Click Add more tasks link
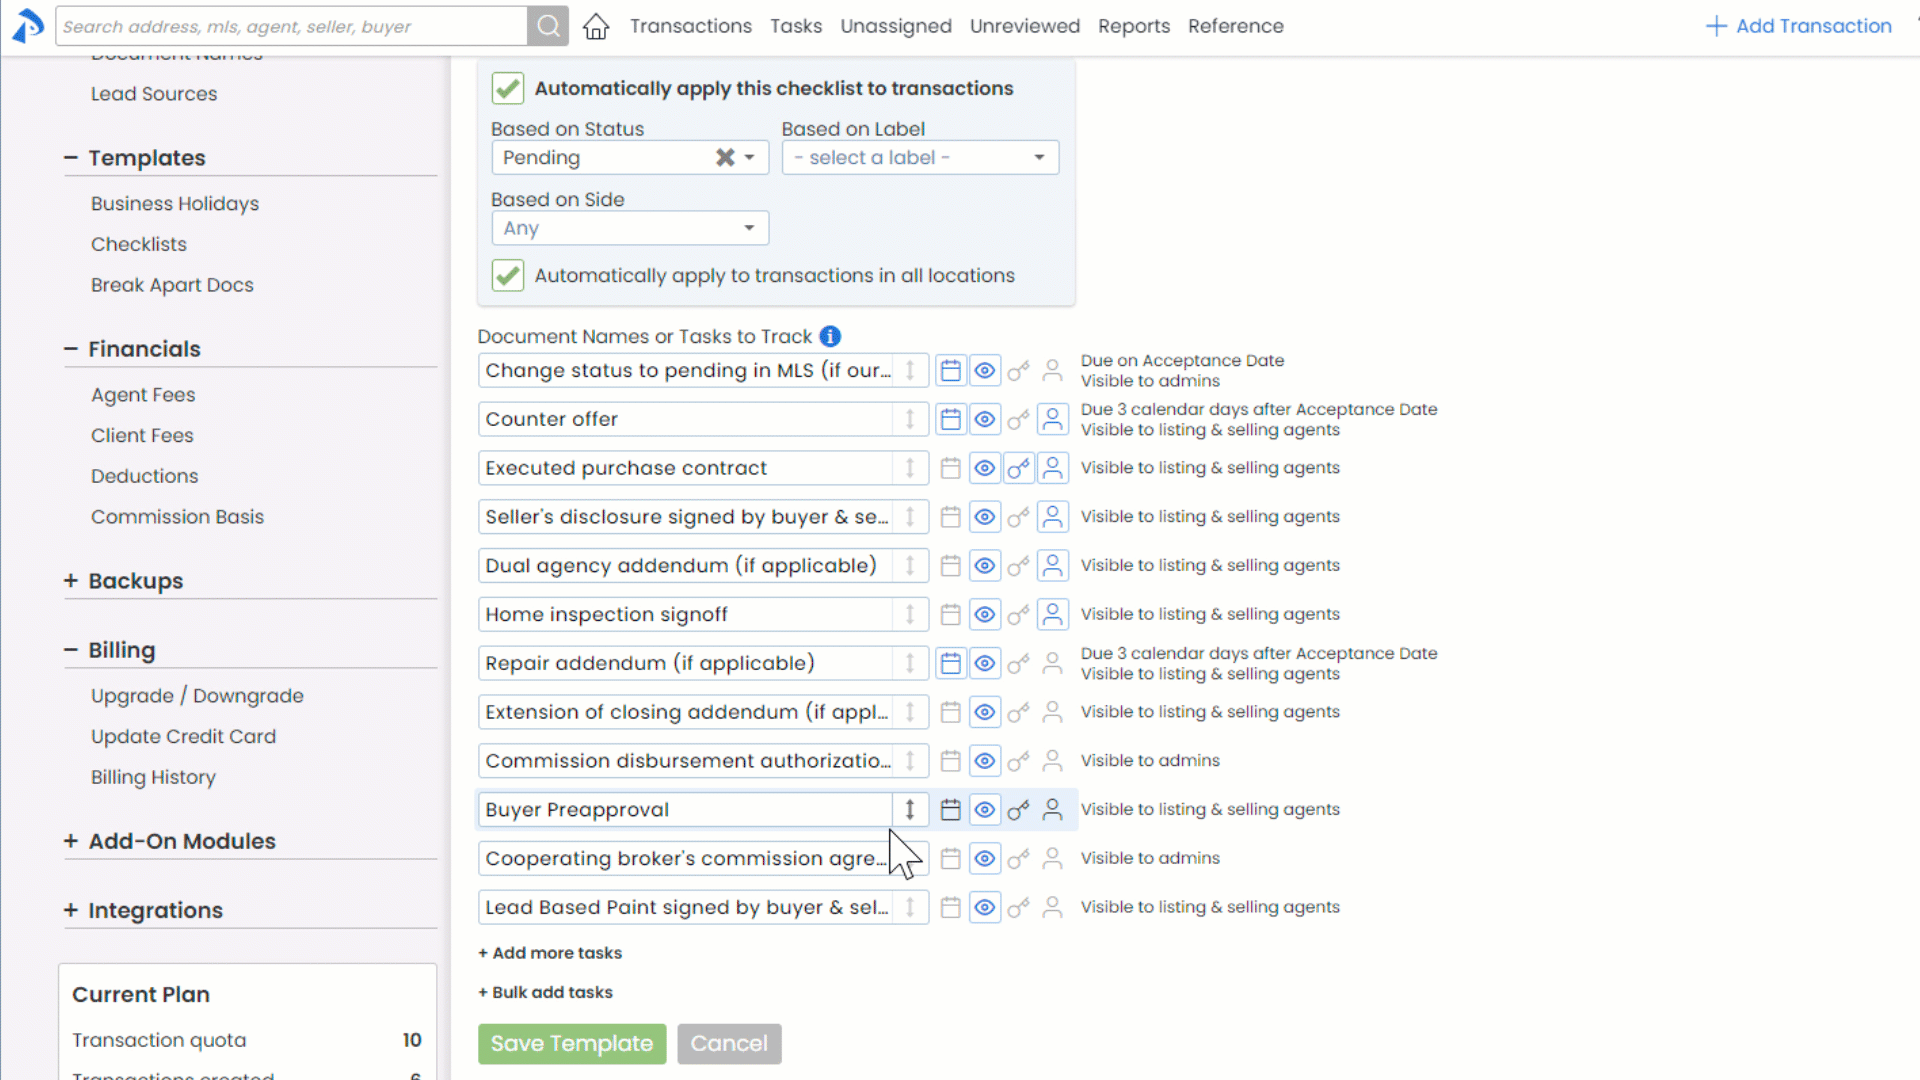The width and height of the screenshot is (1920, 1080). [x=550, y=953]
